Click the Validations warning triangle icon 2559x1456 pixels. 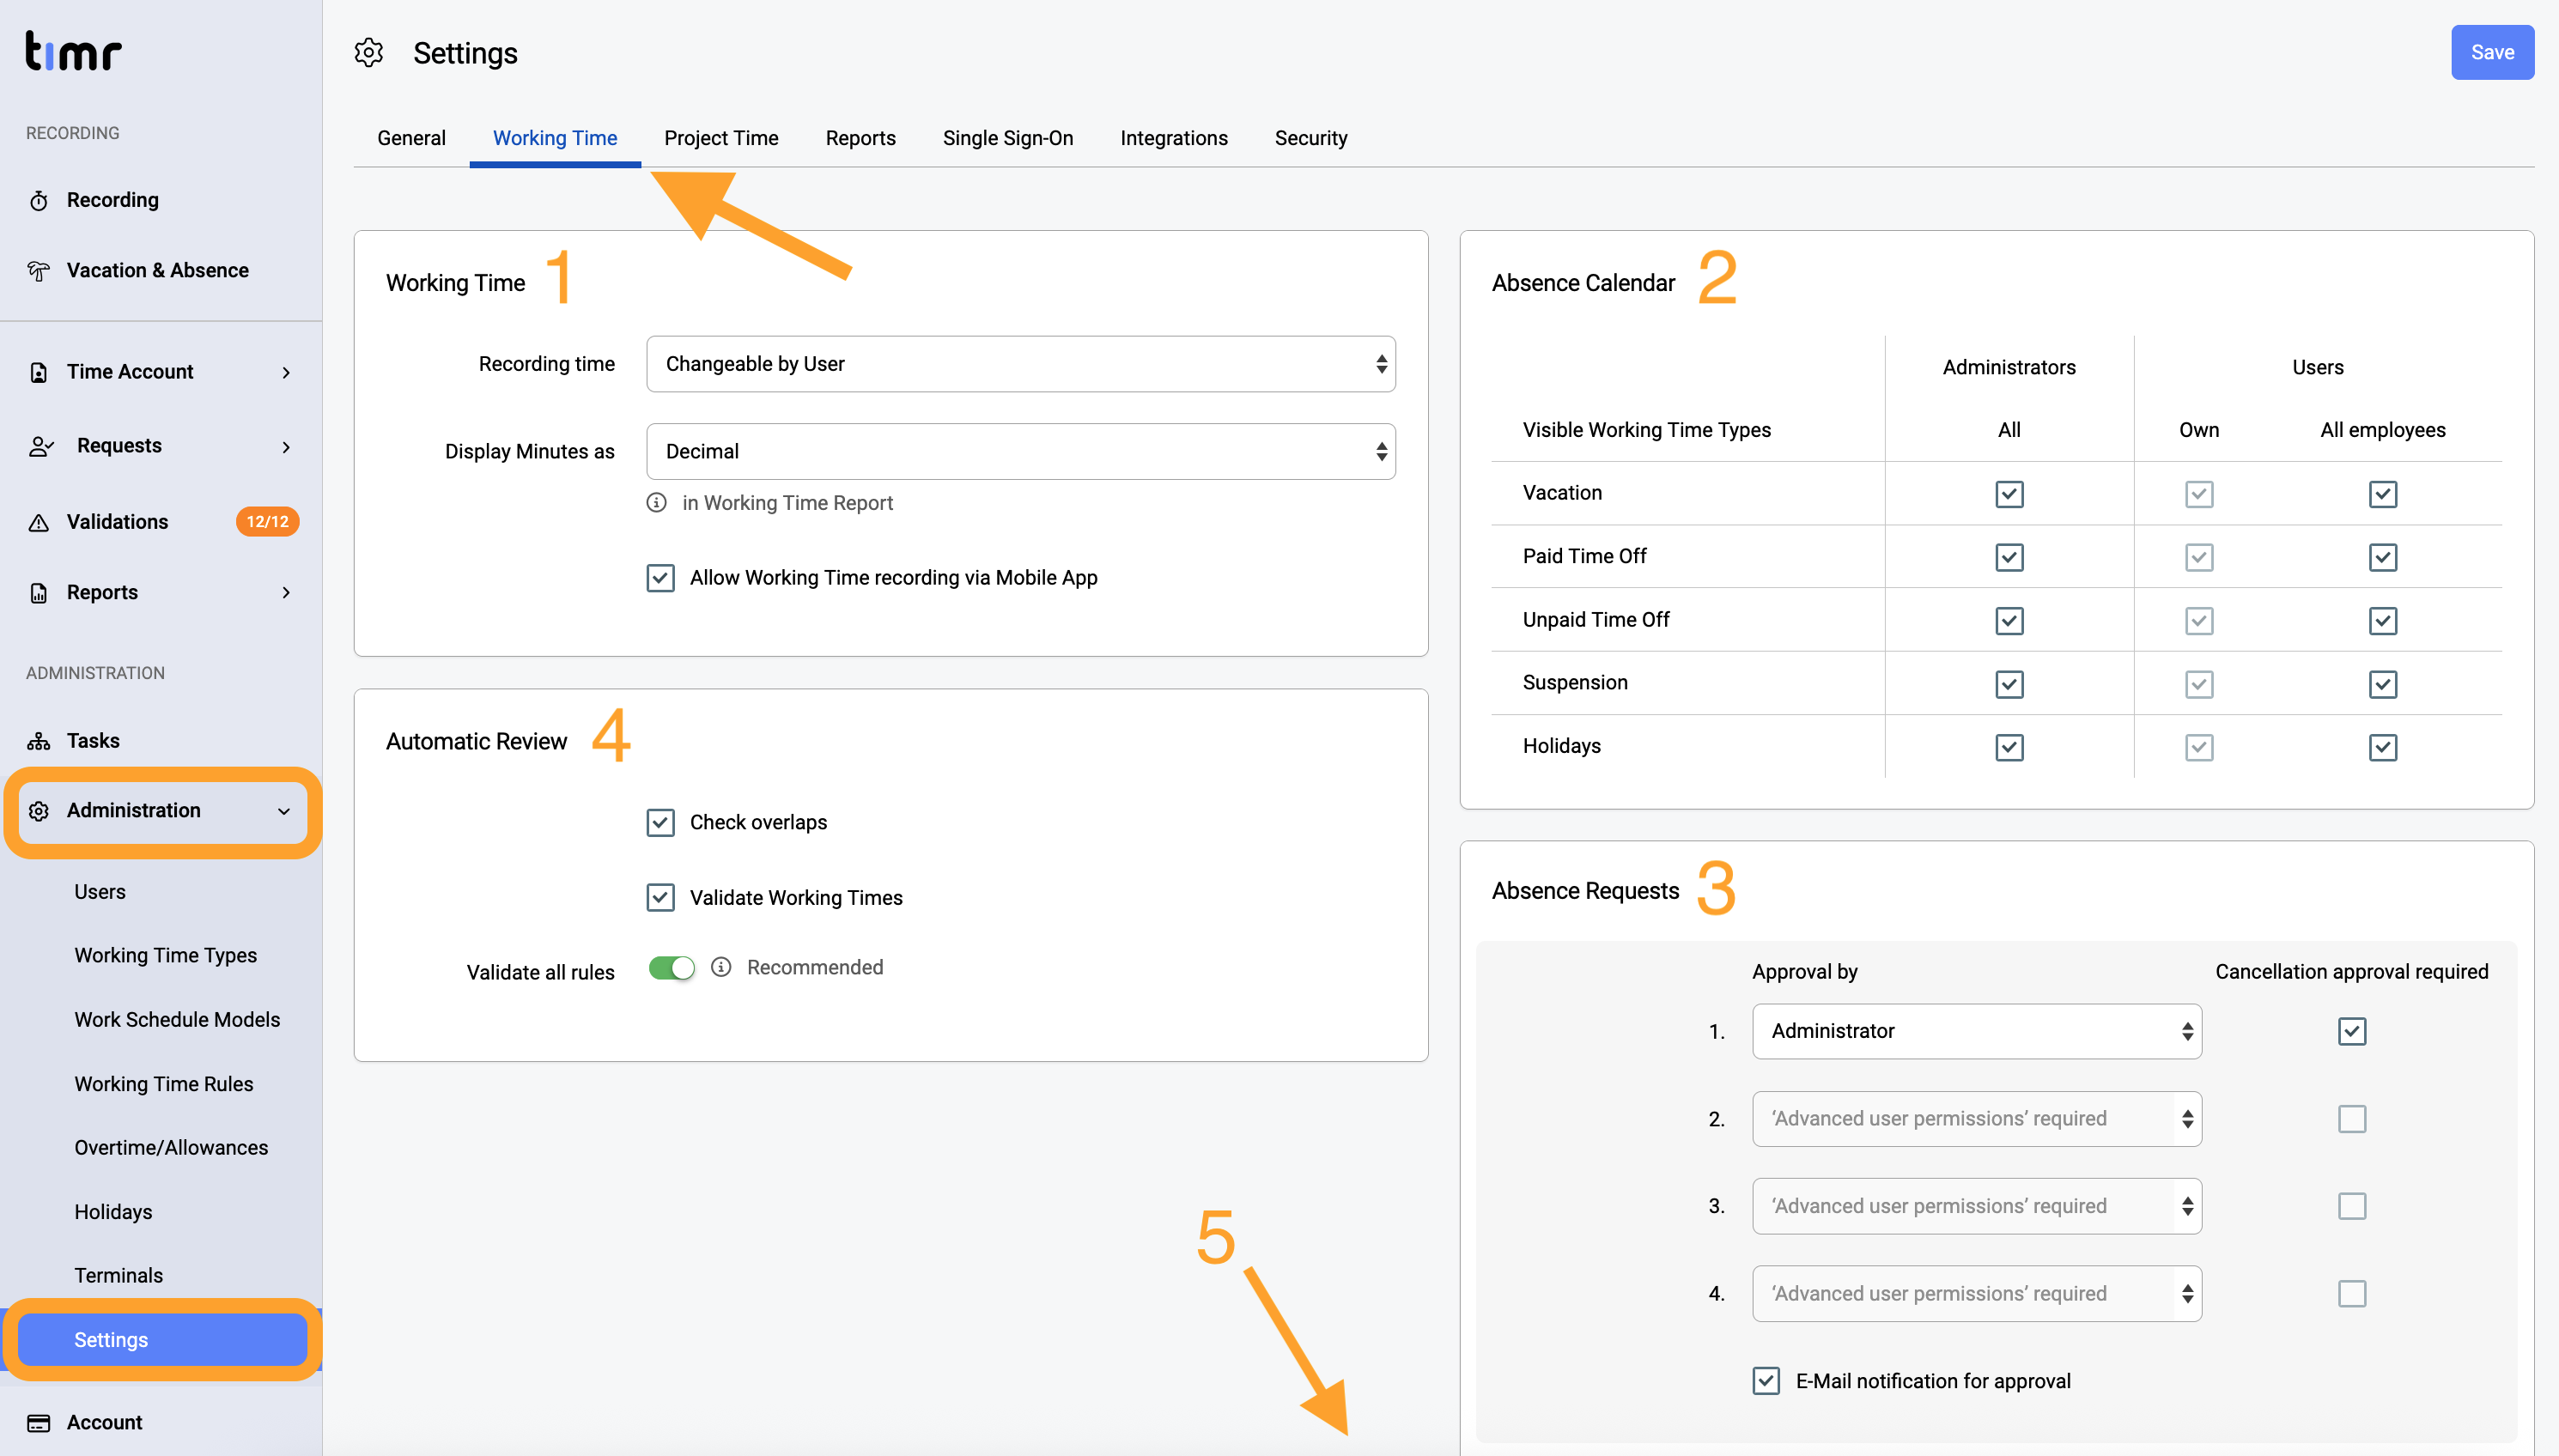pyautogui.click(x=39, y=522)
